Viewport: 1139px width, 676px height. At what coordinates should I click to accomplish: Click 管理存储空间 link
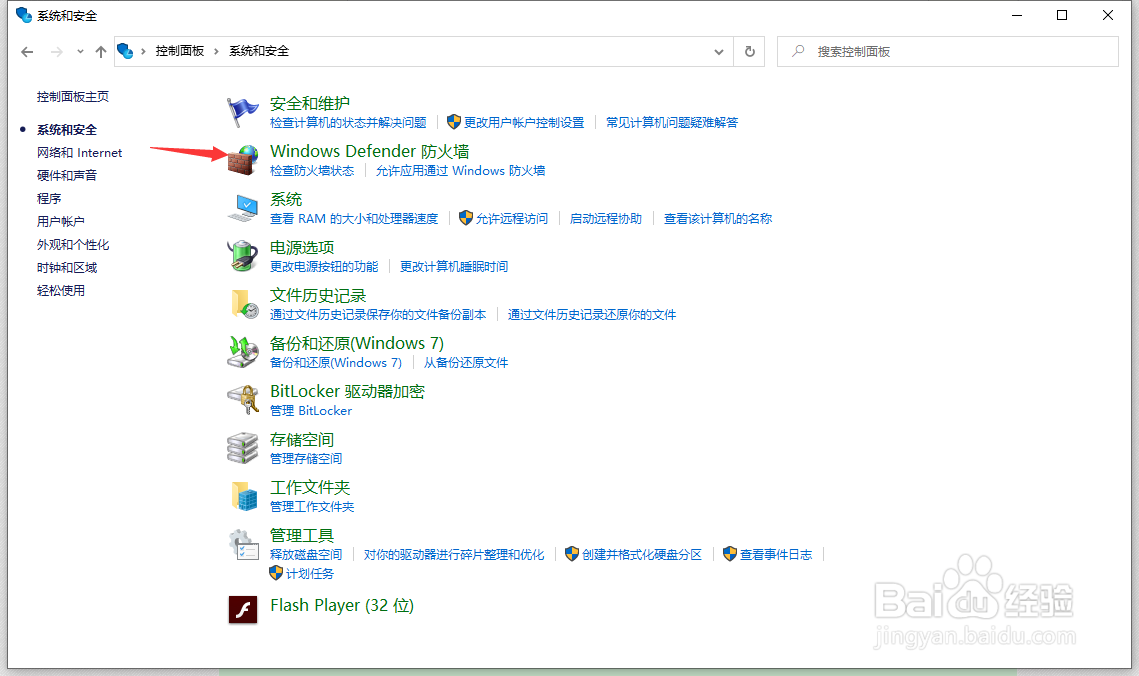tap(306, 458)
